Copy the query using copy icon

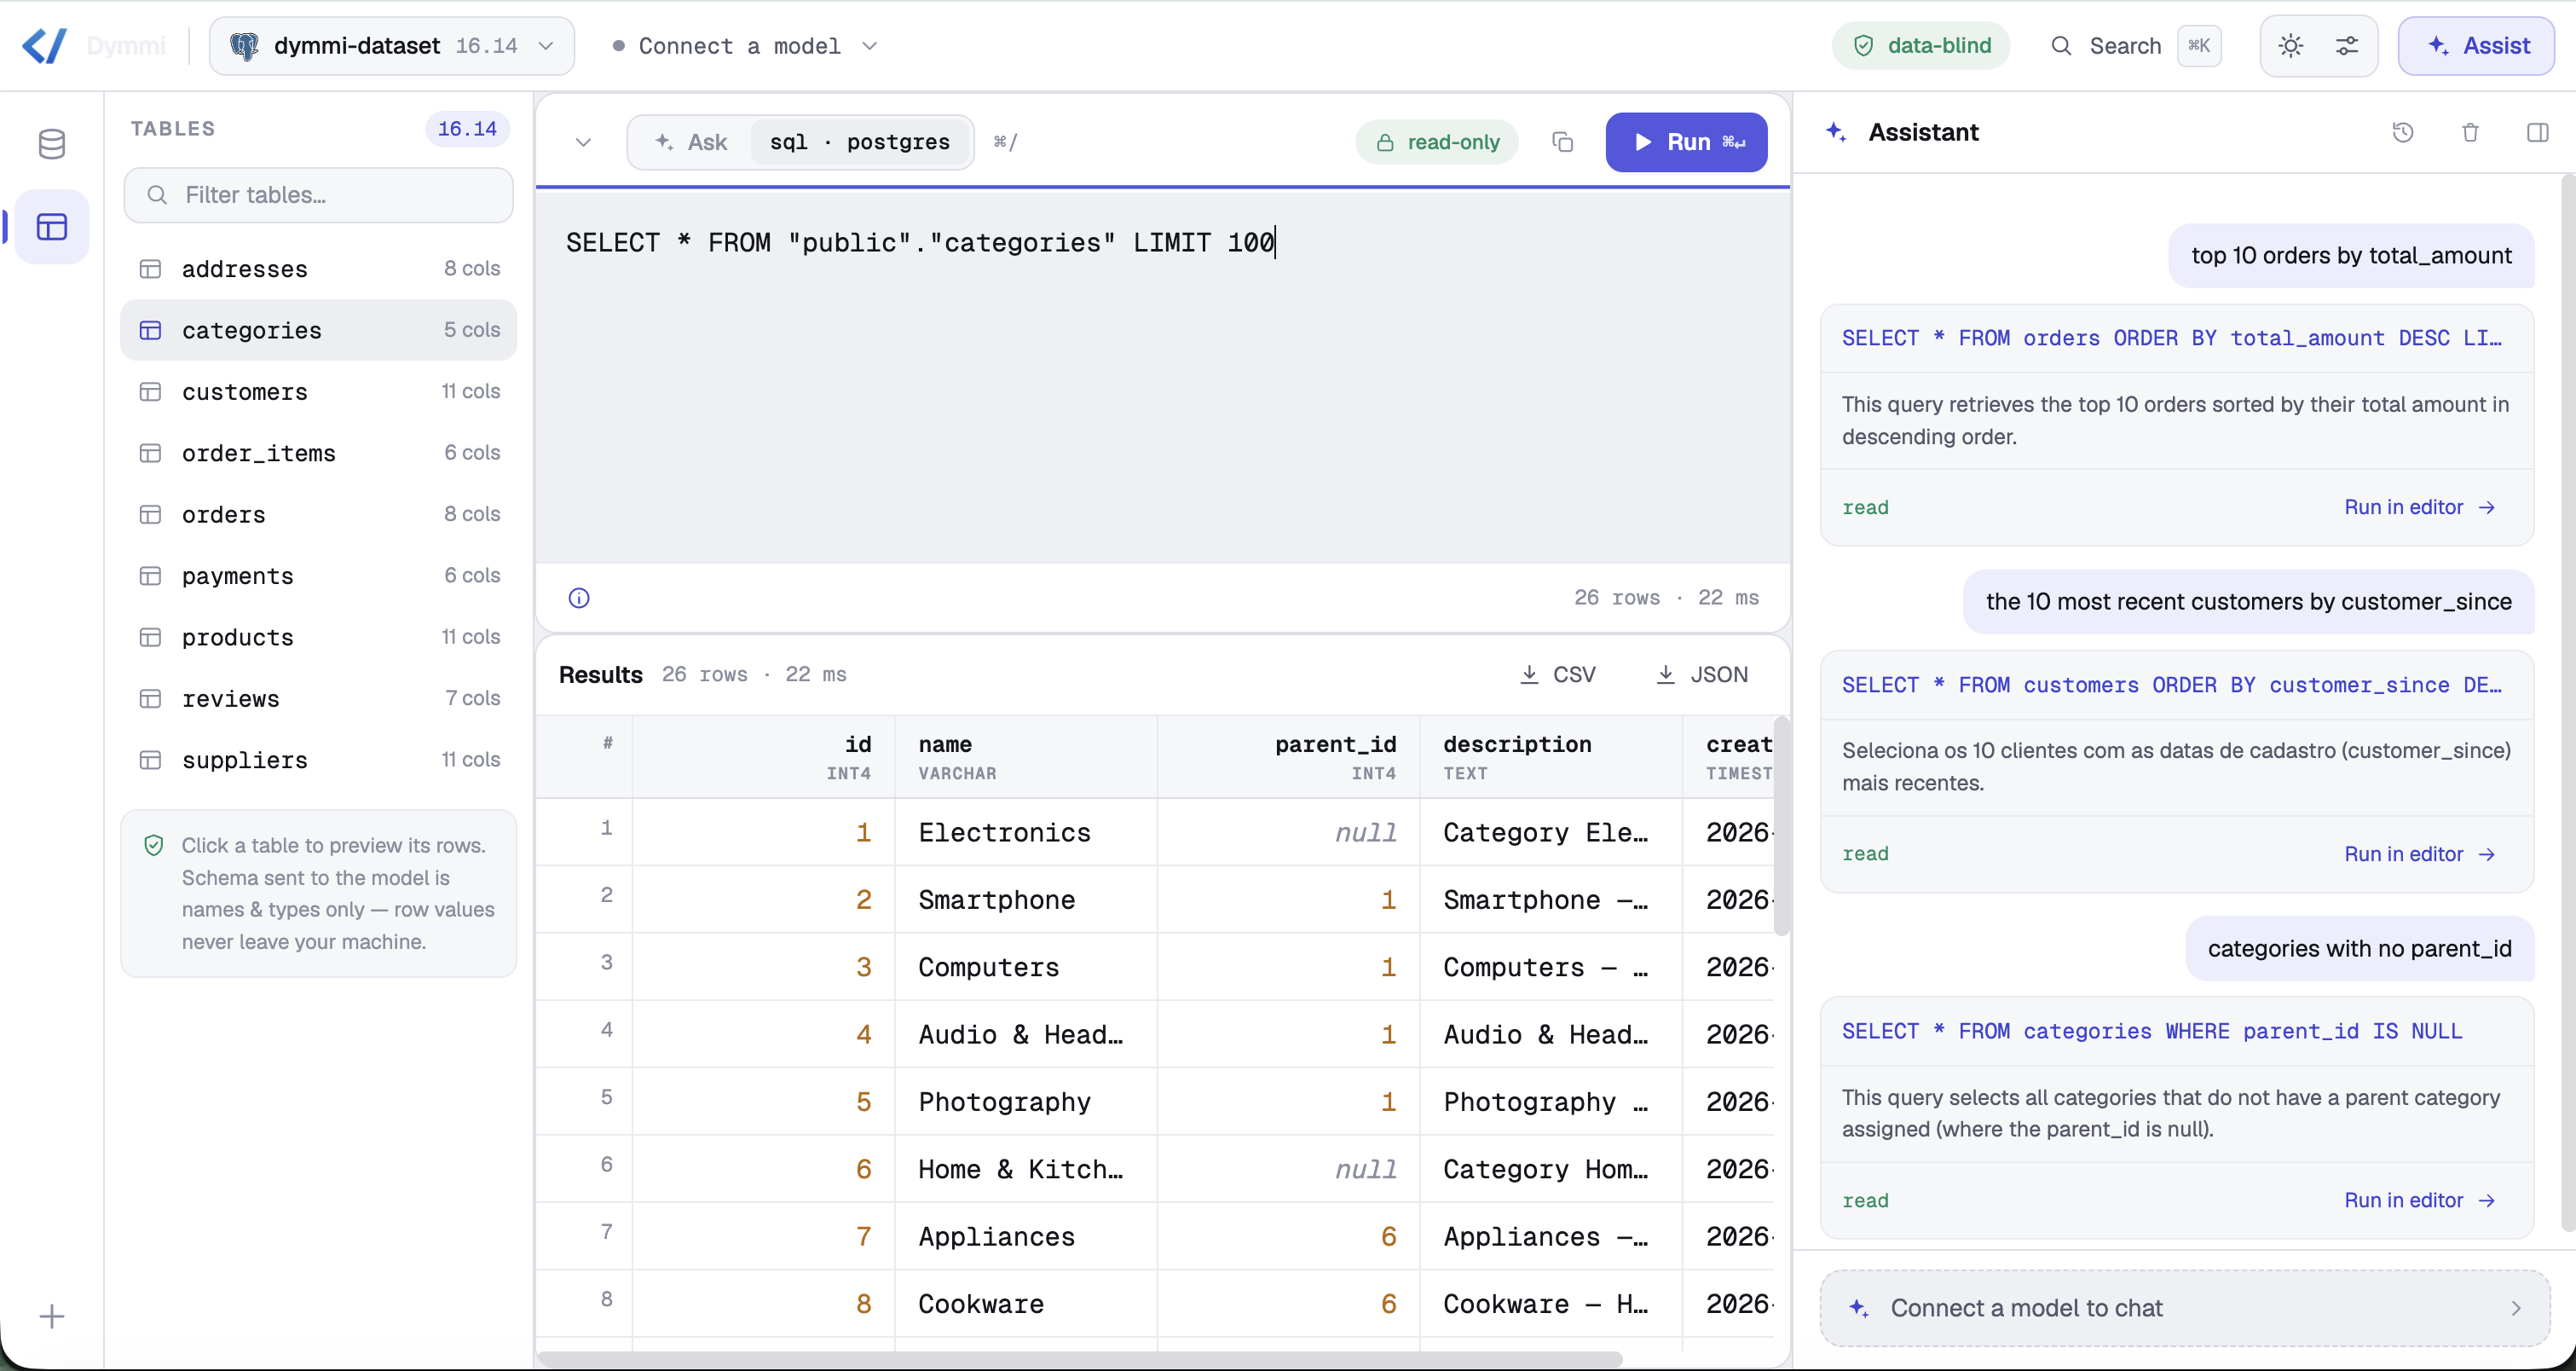tap(1562, 142)
